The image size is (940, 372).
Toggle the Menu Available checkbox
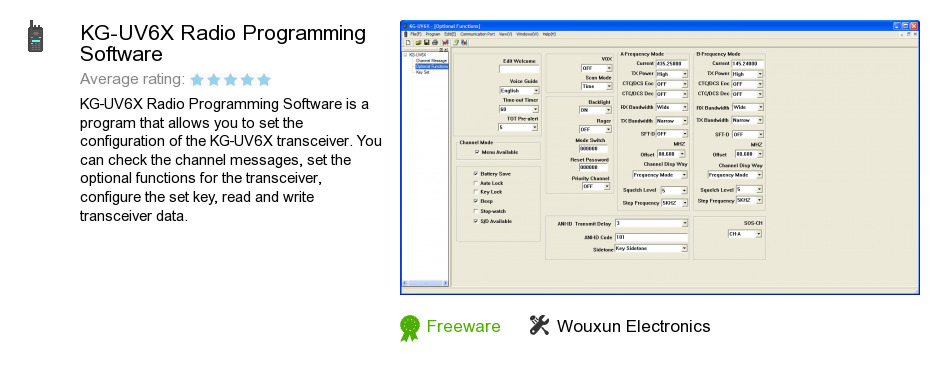pyautogui.click(x=477, y=152)
